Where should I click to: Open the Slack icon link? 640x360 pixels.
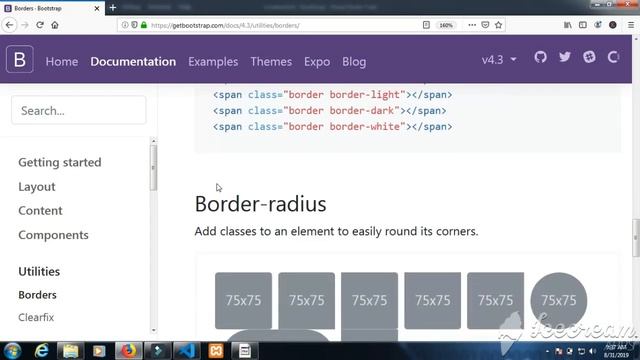(589, 57)
